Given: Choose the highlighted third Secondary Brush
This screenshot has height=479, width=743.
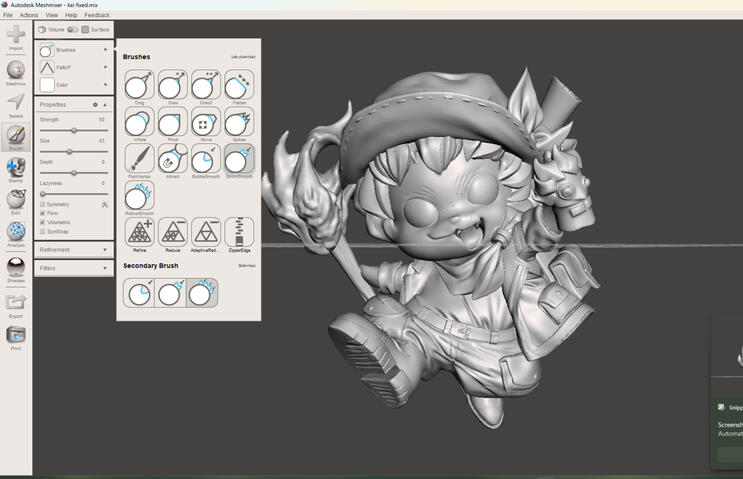Looking at the screenshot, I should click(202, 293).
